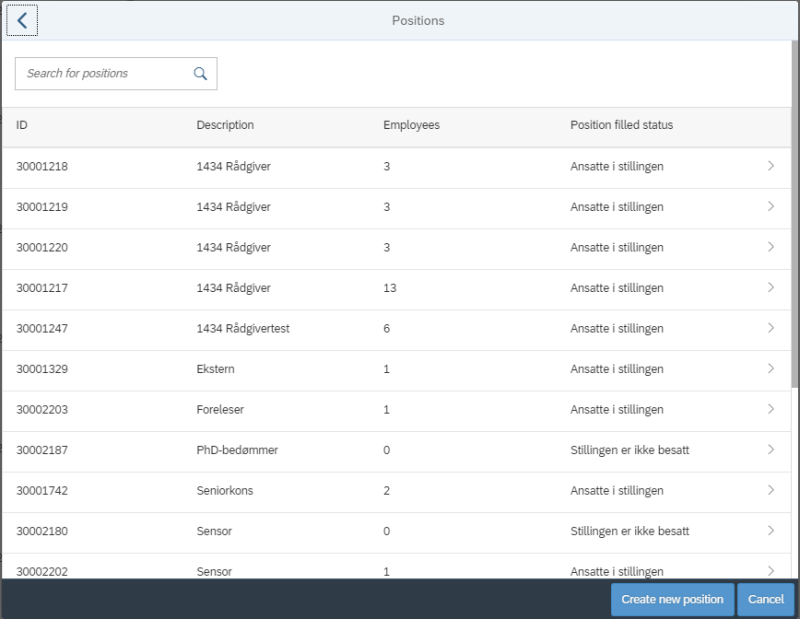This screenshot has width=800, height=619.
Task: Click employee count 2 for Seniorkons
Action: click(387, 491)
